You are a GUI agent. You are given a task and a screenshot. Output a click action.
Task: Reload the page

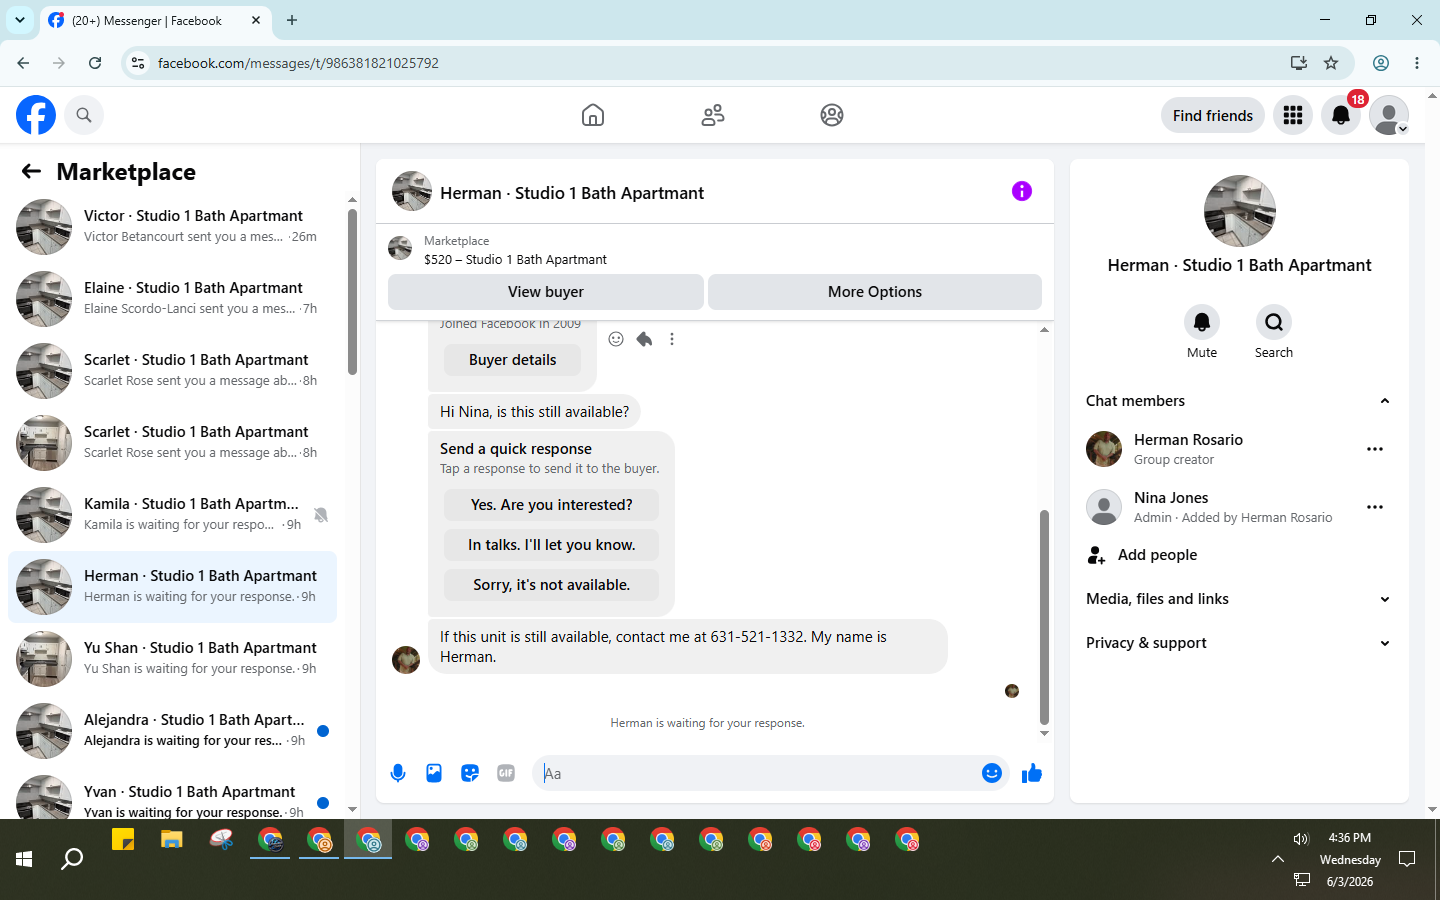(x=95, y=63)
